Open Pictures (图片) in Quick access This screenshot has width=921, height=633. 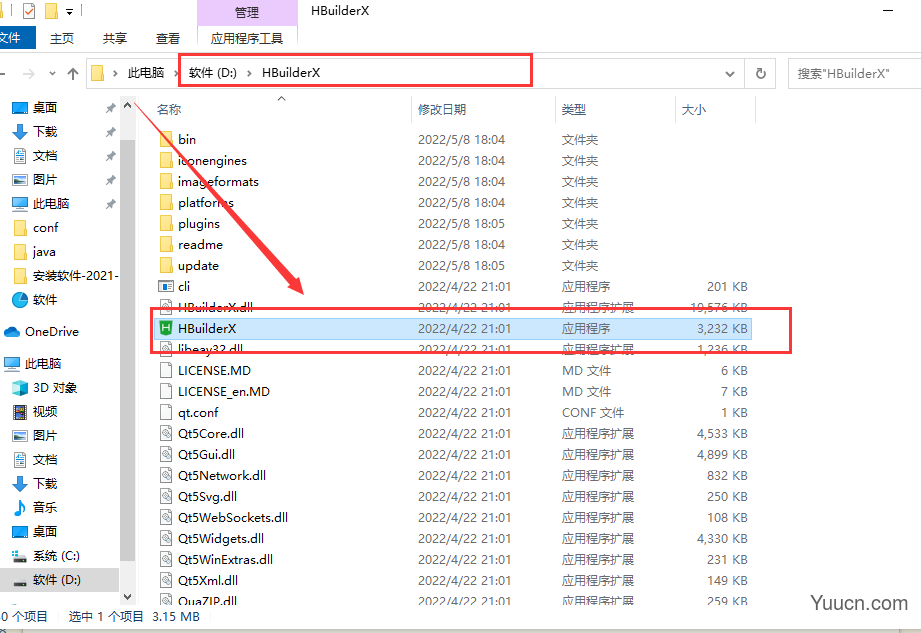coord(45,180)
